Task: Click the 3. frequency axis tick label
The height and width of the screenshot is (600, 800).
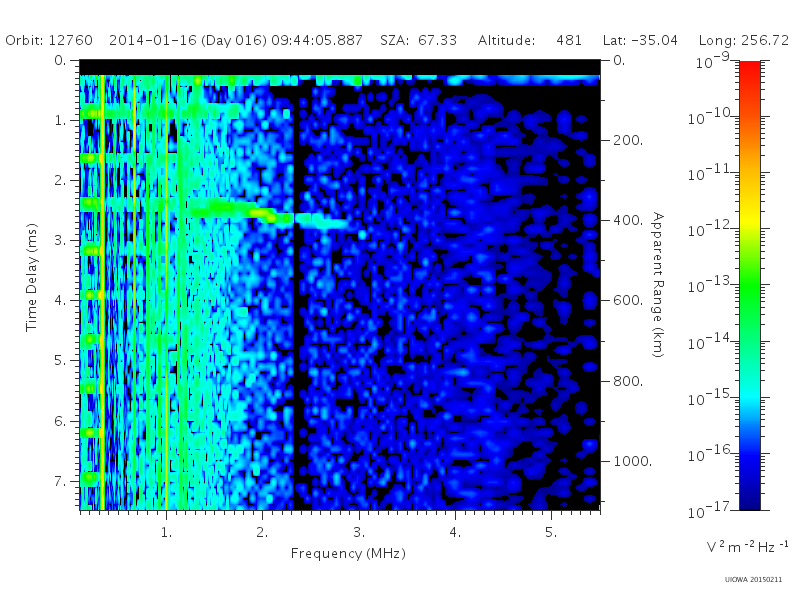Action: coord(359,533)
